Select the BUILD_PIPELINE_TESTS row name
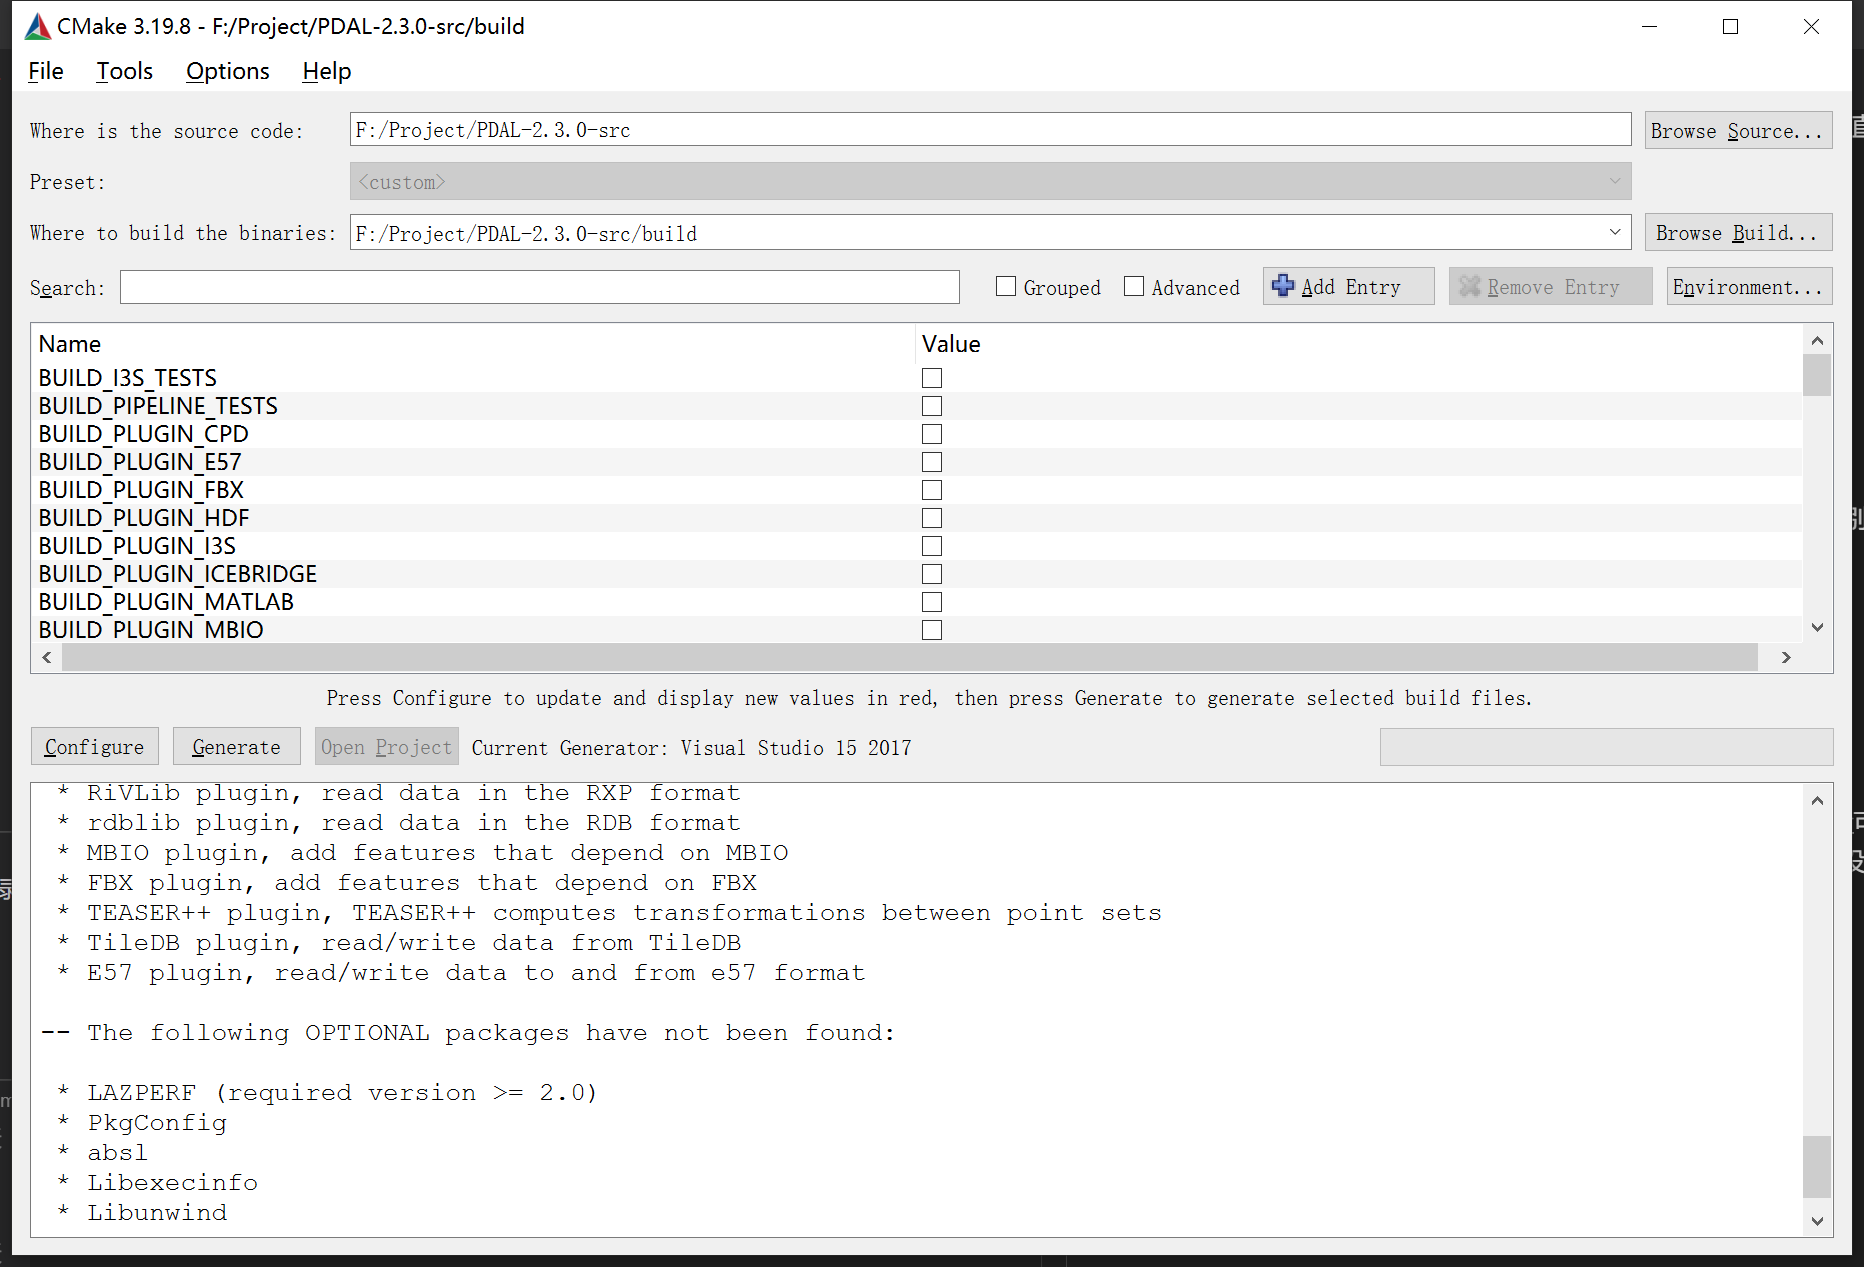The height and width of the screenshot is (1267, 1864). (158, 406)
